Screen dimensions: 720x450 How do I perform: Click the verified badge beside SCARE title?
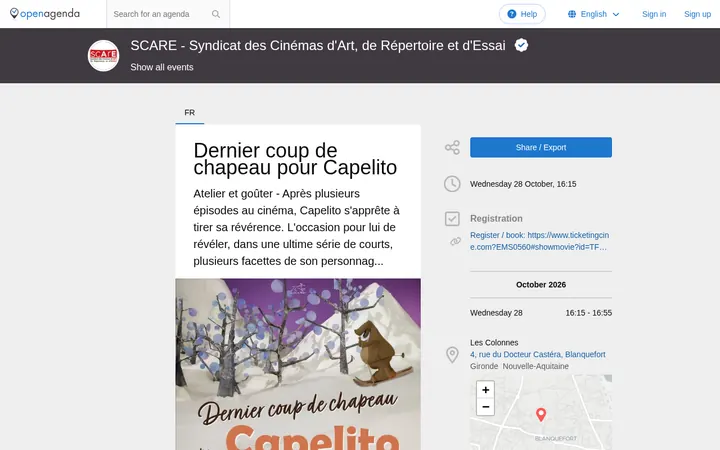521,45
